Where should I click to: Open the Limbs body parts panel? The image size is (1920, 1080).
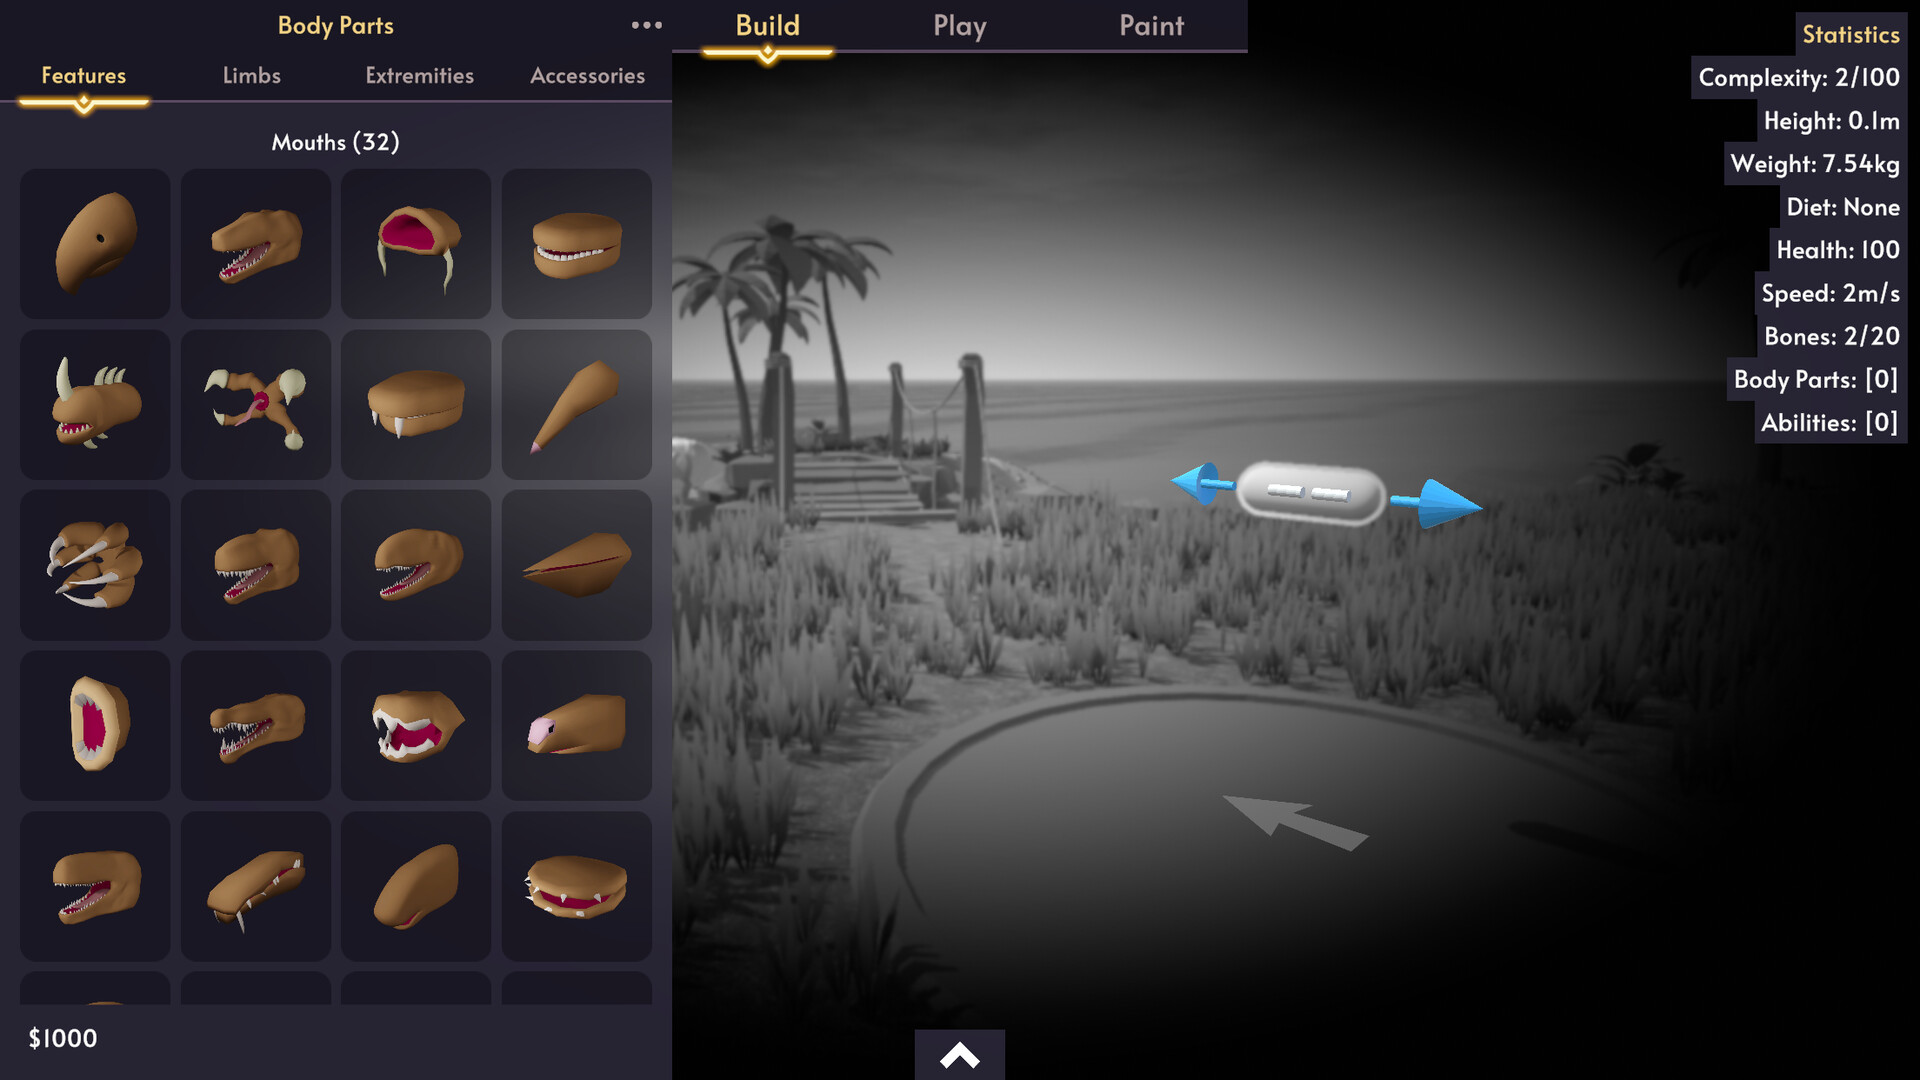coord(251,75)
